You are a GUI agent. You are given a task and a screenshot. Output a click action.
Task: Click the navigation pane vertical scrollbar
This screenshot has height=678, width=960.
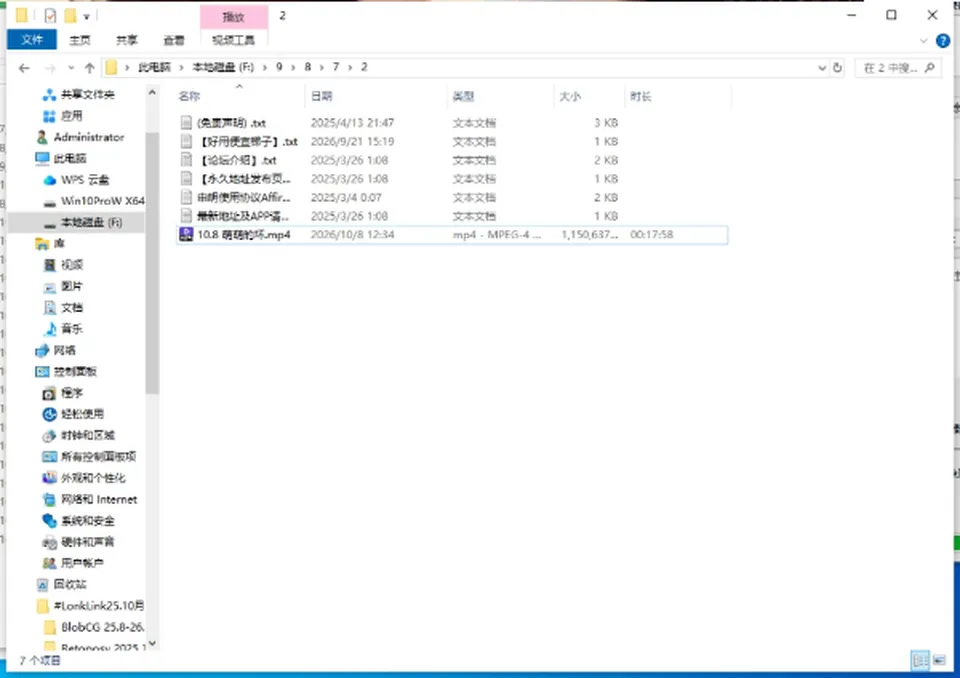(x=152, y=263)
